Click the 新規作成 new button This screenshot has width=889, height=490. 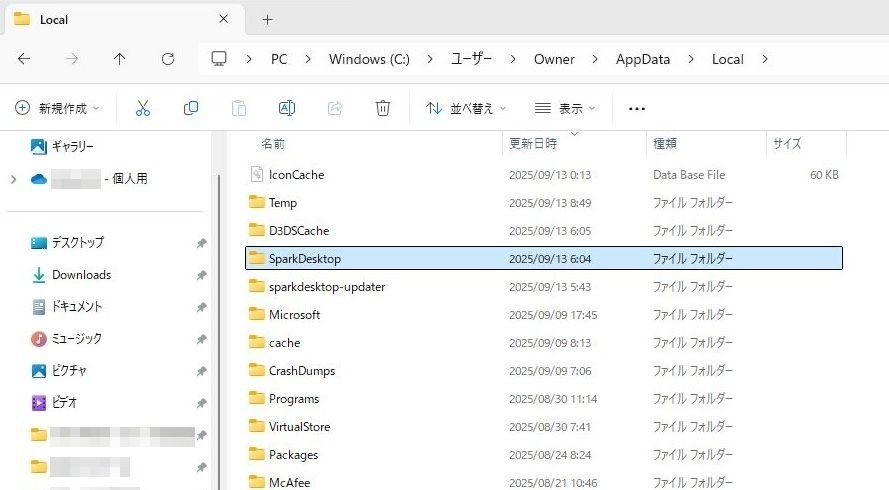click(x=57, y=108)
